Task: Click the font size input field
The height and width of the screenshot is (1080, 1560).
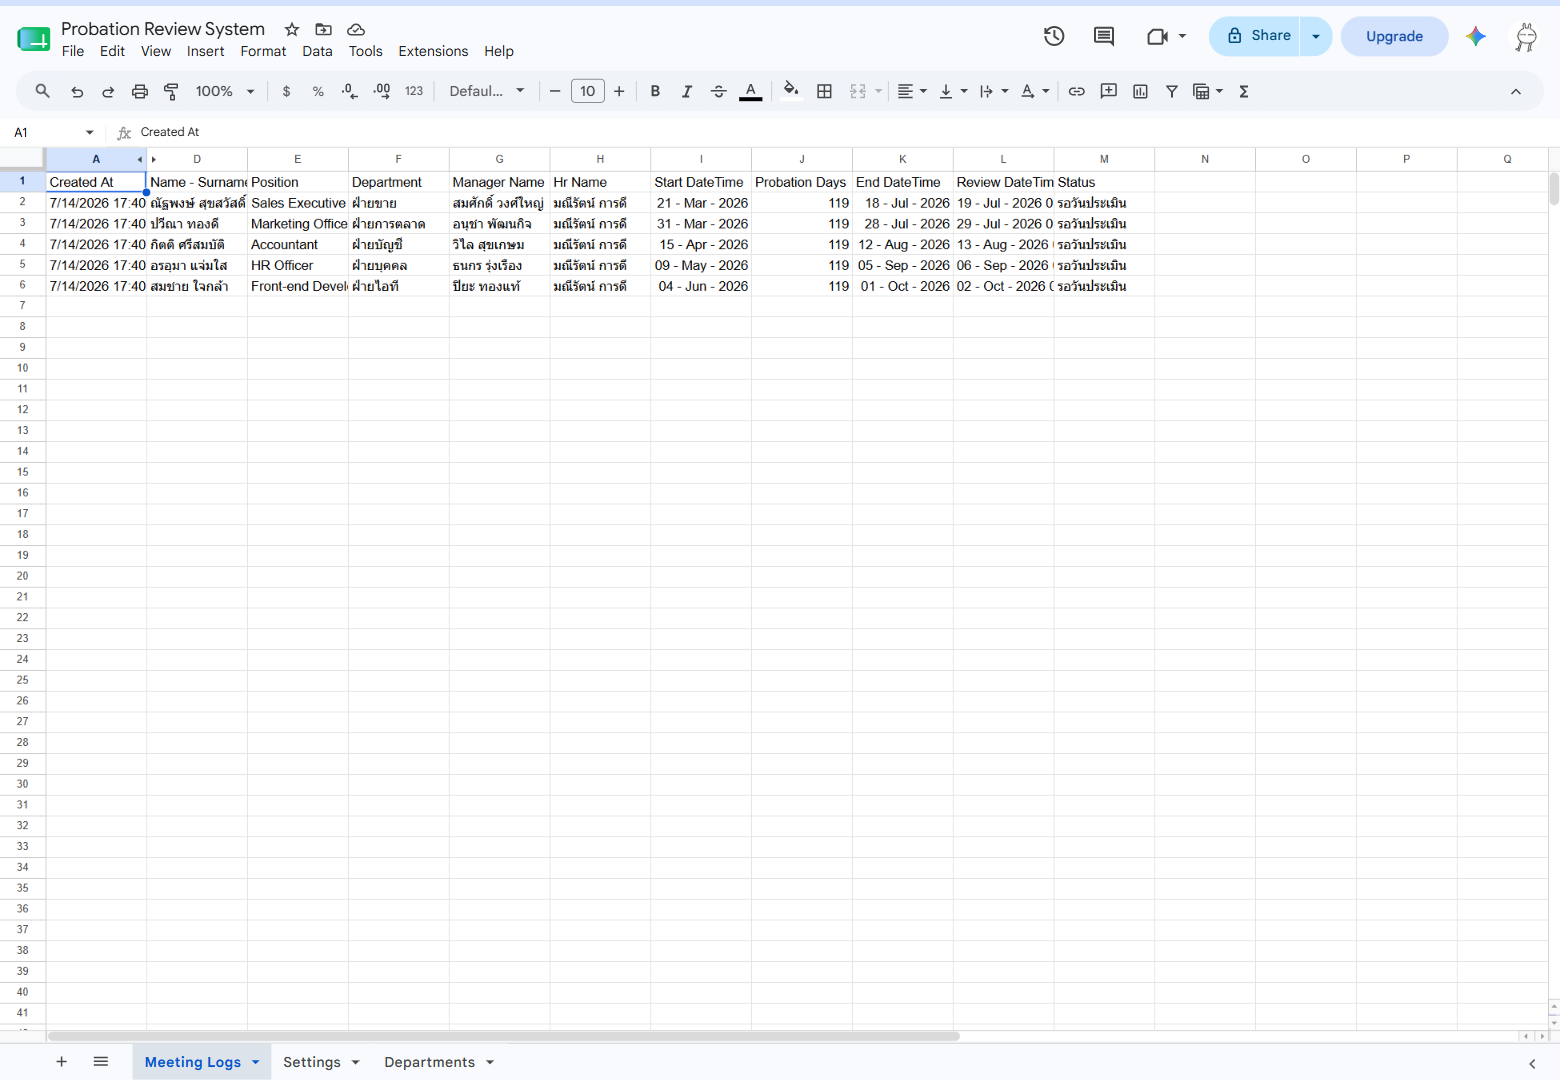Action: [x=587, y=91]
